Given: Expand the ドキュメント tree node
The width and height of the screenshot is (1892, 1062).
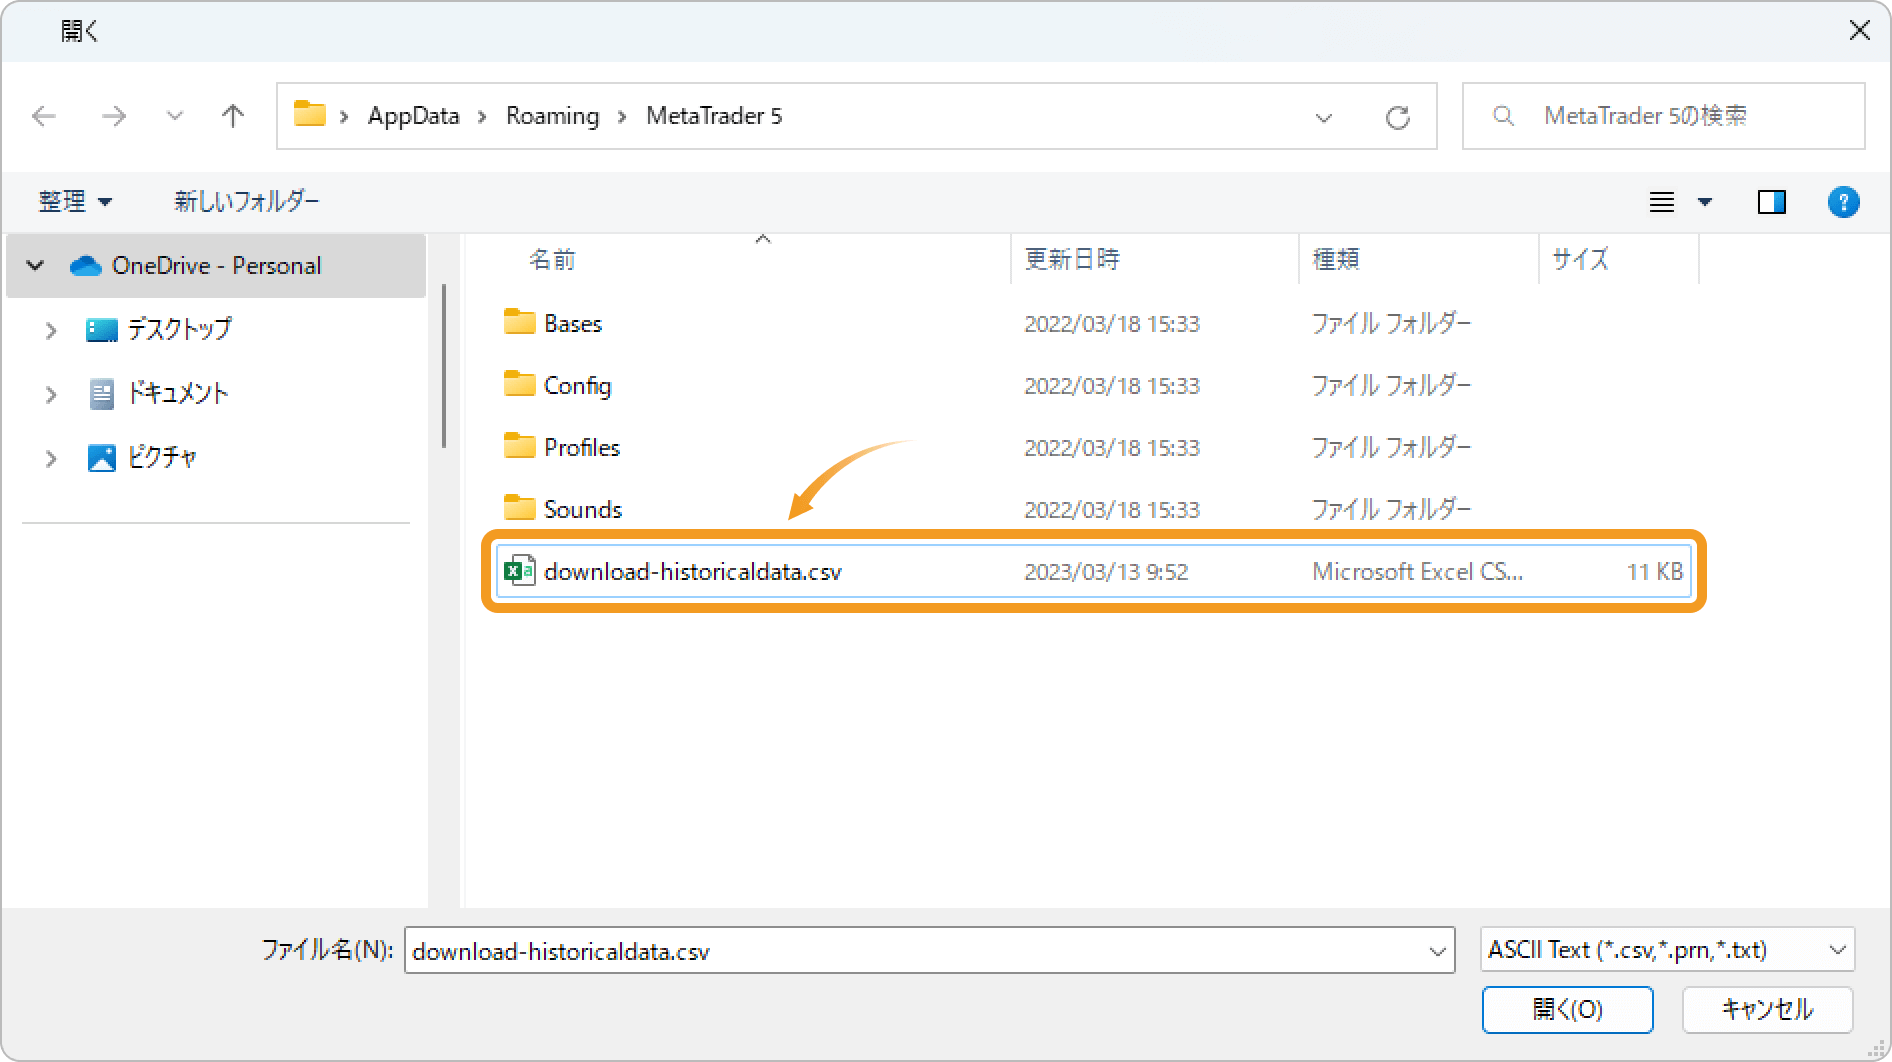Looking at the screenshot, I should 51,394.
